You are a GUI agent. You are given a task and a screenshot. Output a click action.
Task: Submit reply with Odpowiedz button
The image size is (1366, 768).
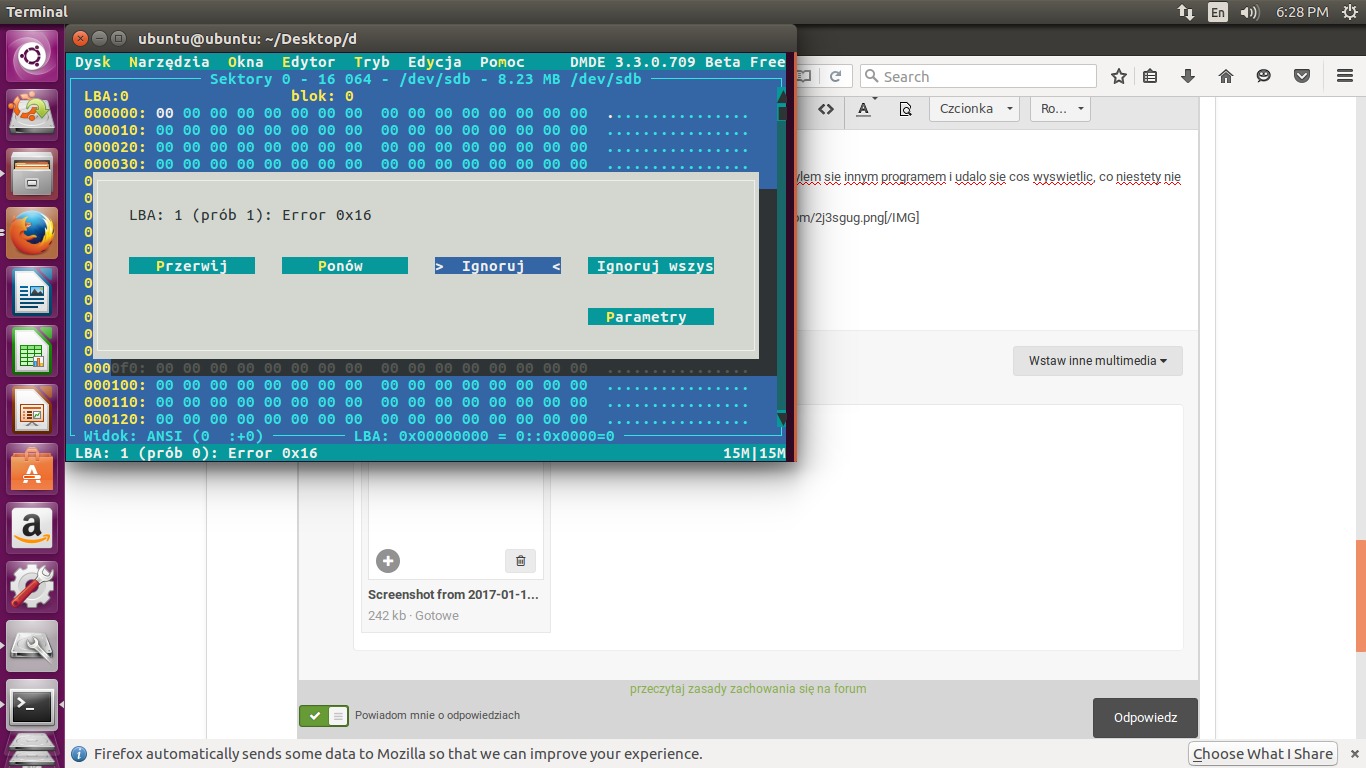pyautogui.click(x=1145, y=717)
